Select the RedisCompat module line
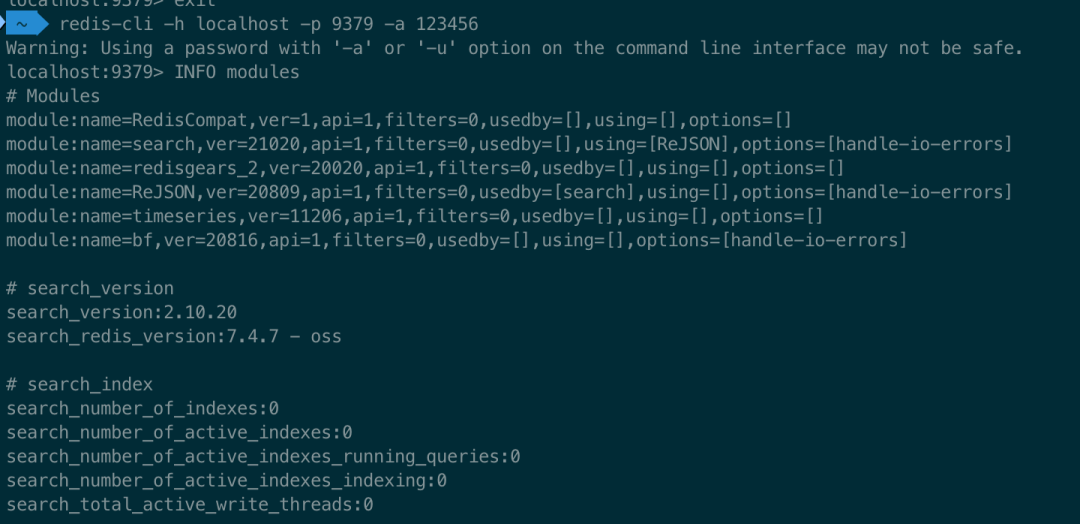This screenshot has width=1080, height=524. pos(398,120)
